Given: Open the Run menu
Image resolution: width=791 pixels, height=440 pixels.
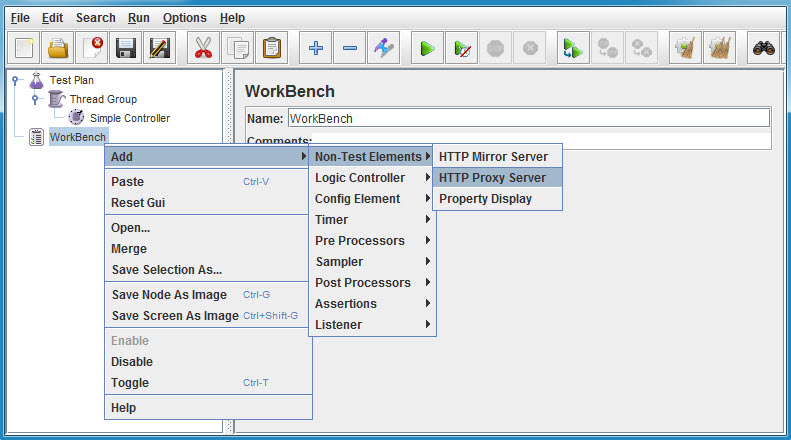Looking at the screenshot, I should coord(139,18).
